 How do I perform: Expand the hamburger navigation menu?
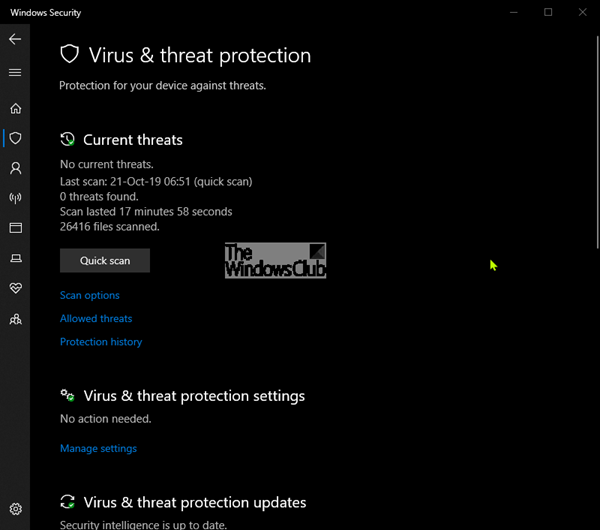click(15, 72)
